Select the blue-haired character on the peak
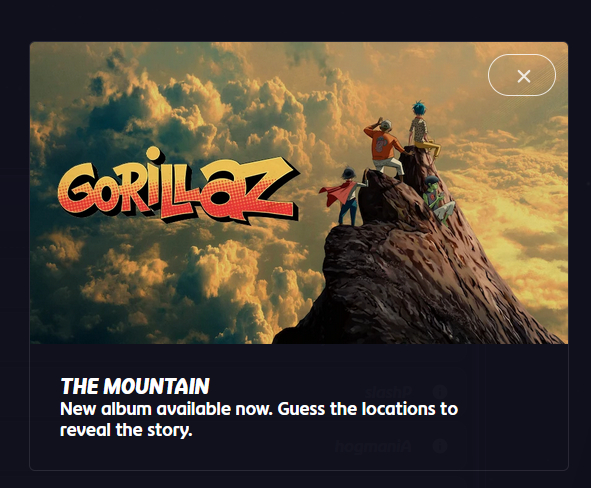 point(424,128)
